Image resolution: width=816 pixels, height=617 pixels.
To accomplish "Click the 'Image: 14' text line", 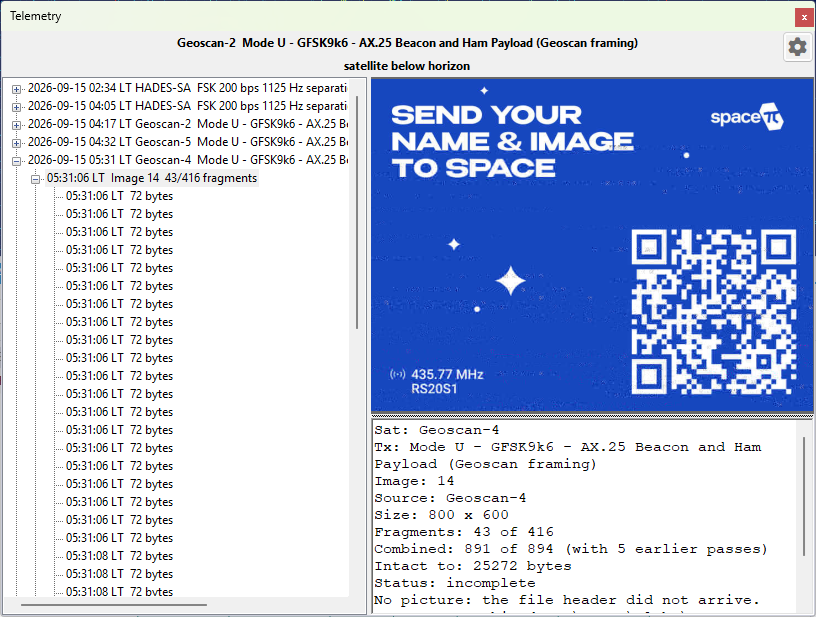I will [x=414, y=481].
